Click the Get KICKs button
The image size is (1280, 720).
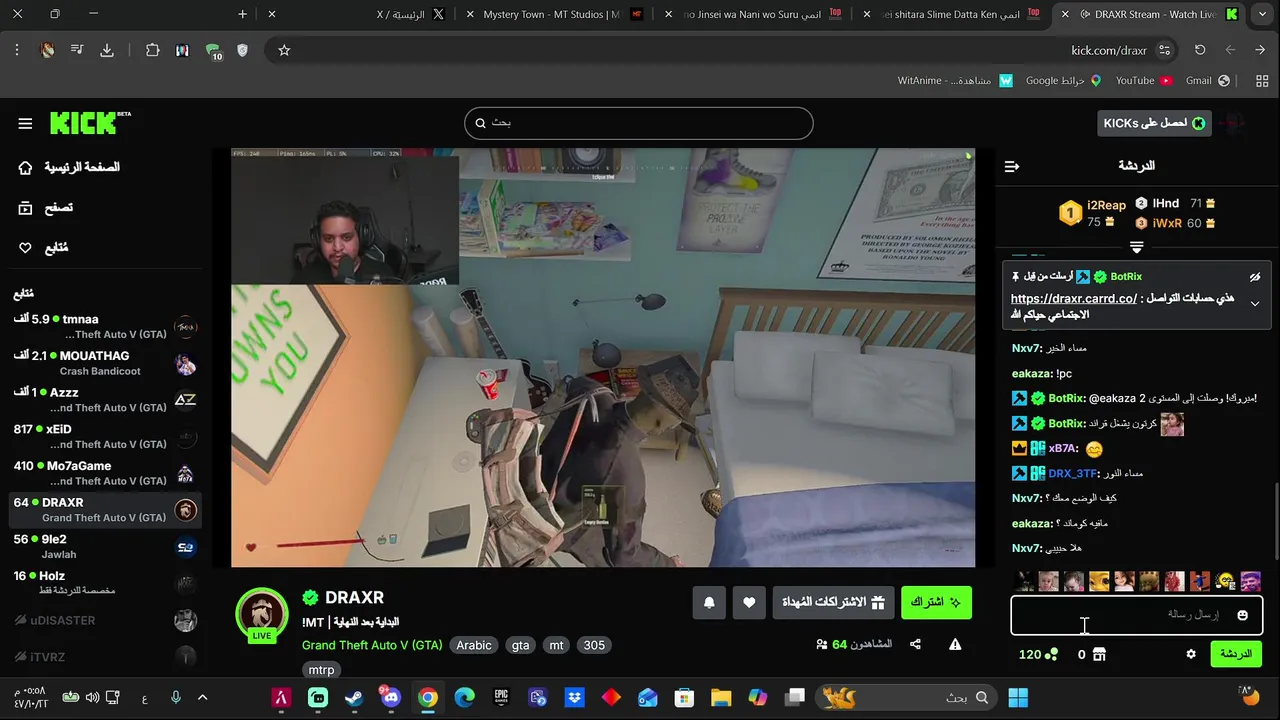[1154, 123]
